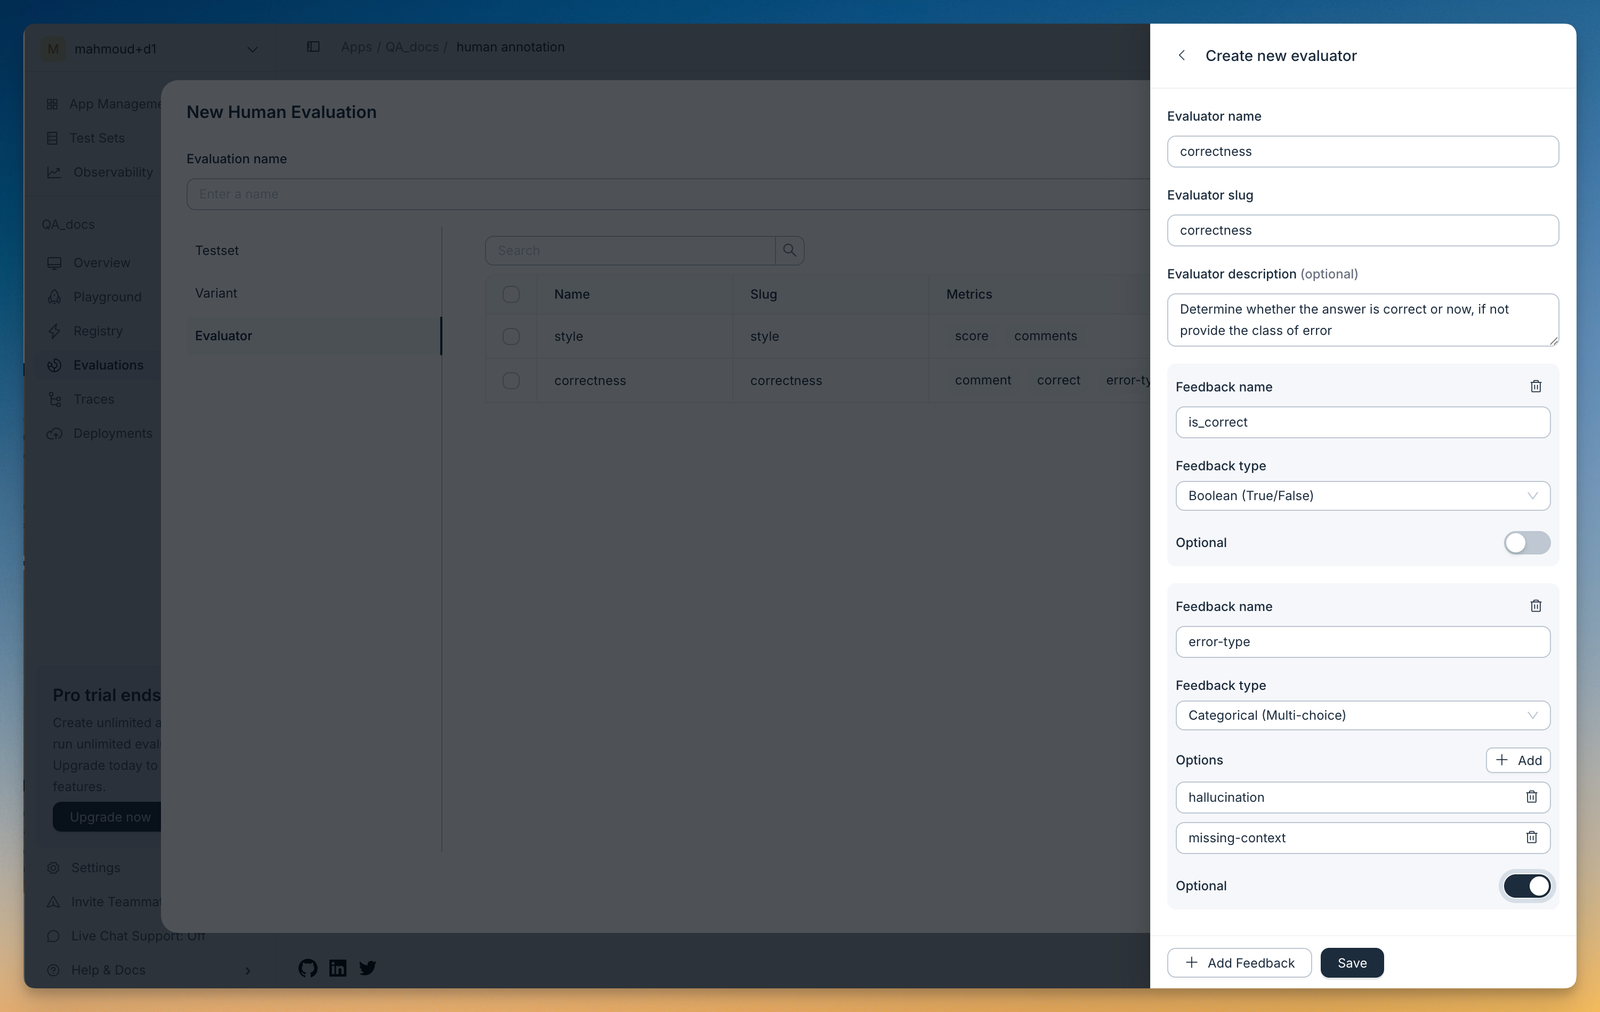Click Add Feedback to add a new feedback
This screenshot has width=1600, height=1012.
tap(1239, 962)
